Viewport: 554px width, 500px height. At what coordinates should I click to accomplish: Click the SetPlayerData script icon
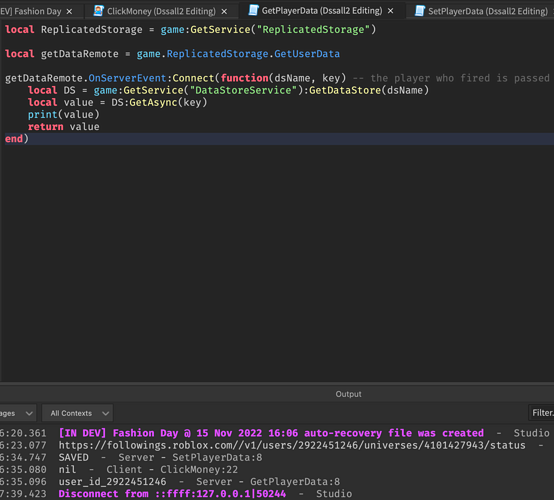(420, 11)
